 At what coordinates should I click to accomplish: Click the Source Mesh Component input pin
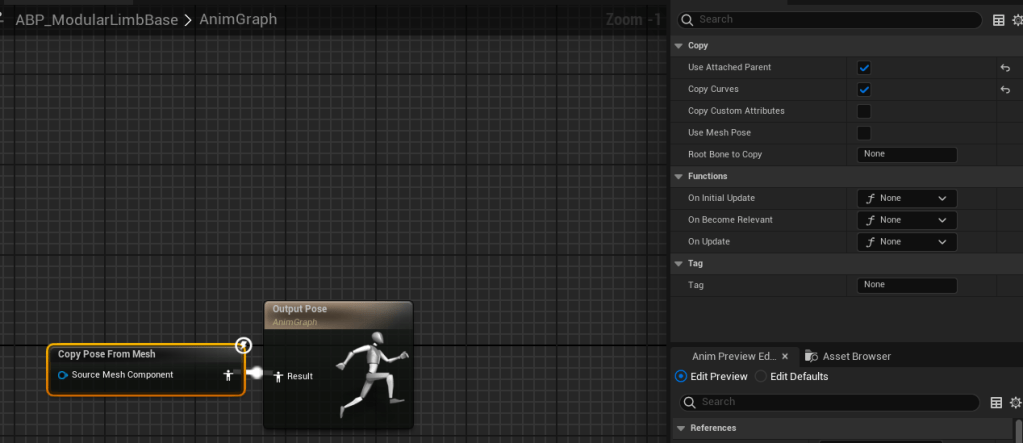click(63, 375)
